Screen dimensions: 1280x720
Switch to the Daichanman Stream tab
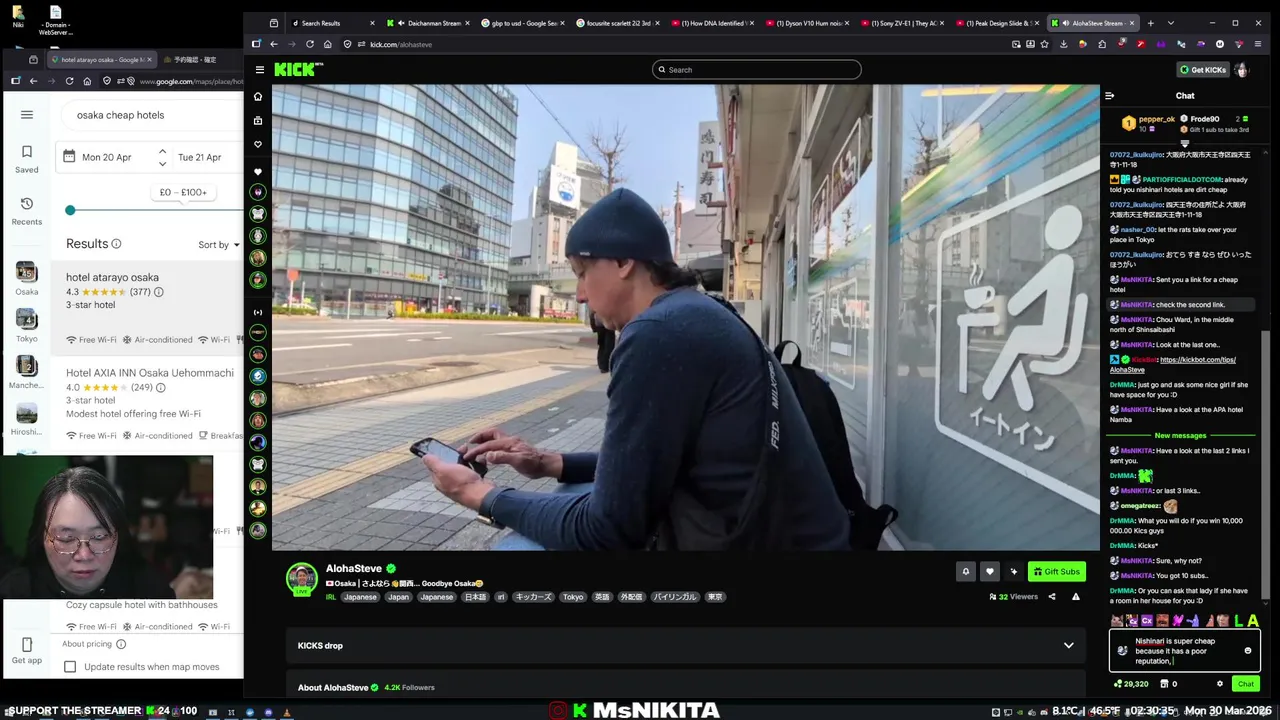[428, 23]
